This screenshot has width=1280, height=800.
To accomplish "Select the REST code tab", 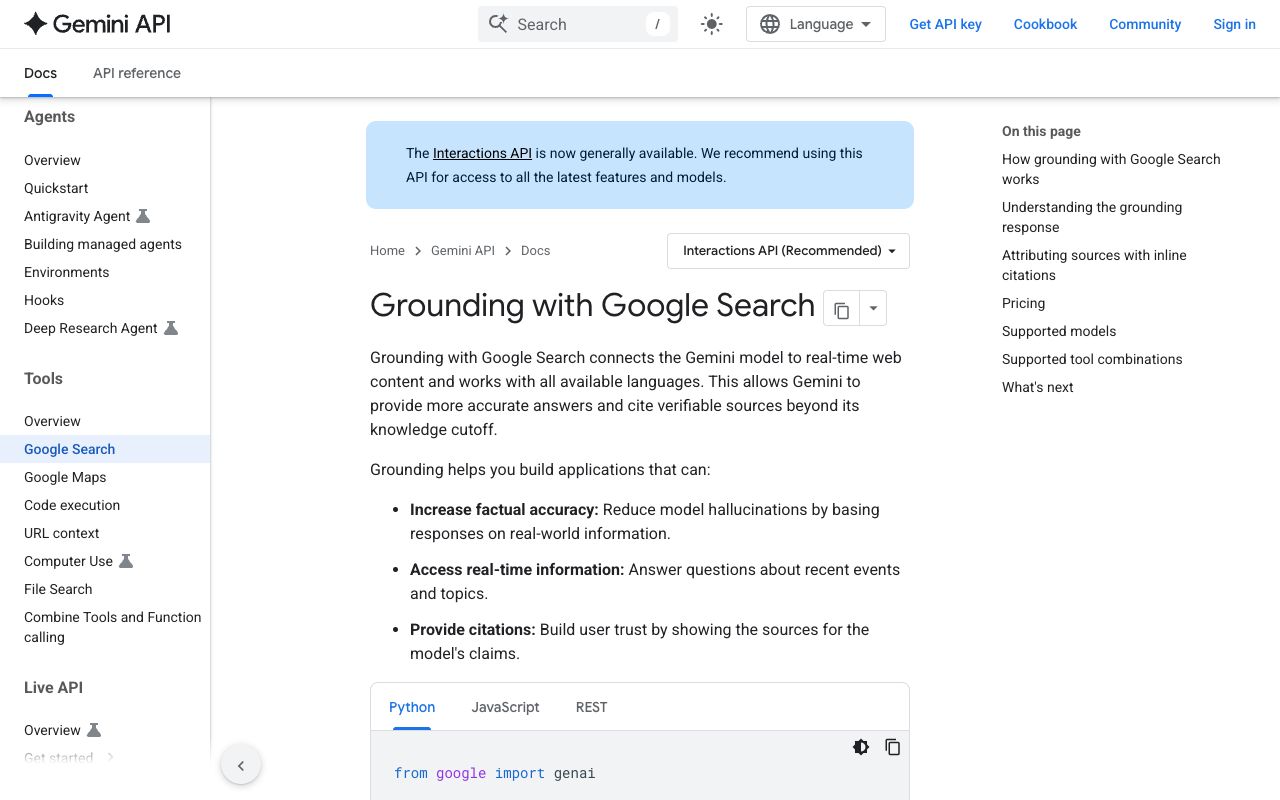I will point(592,707).
